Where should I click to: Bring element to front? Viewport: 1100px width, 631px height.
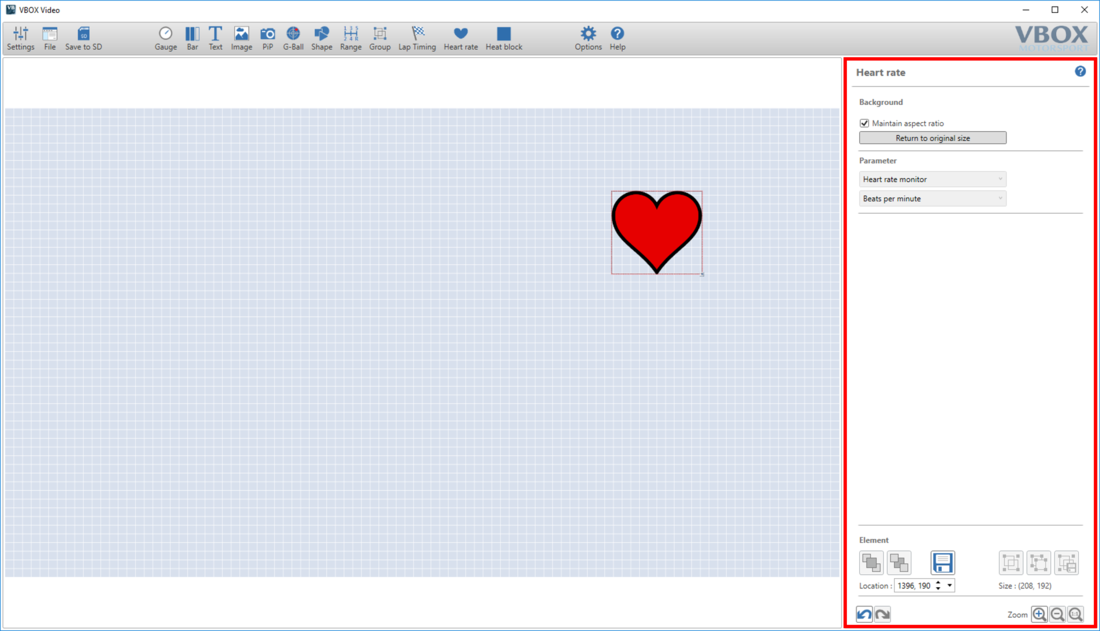click(x=871, y=562)
